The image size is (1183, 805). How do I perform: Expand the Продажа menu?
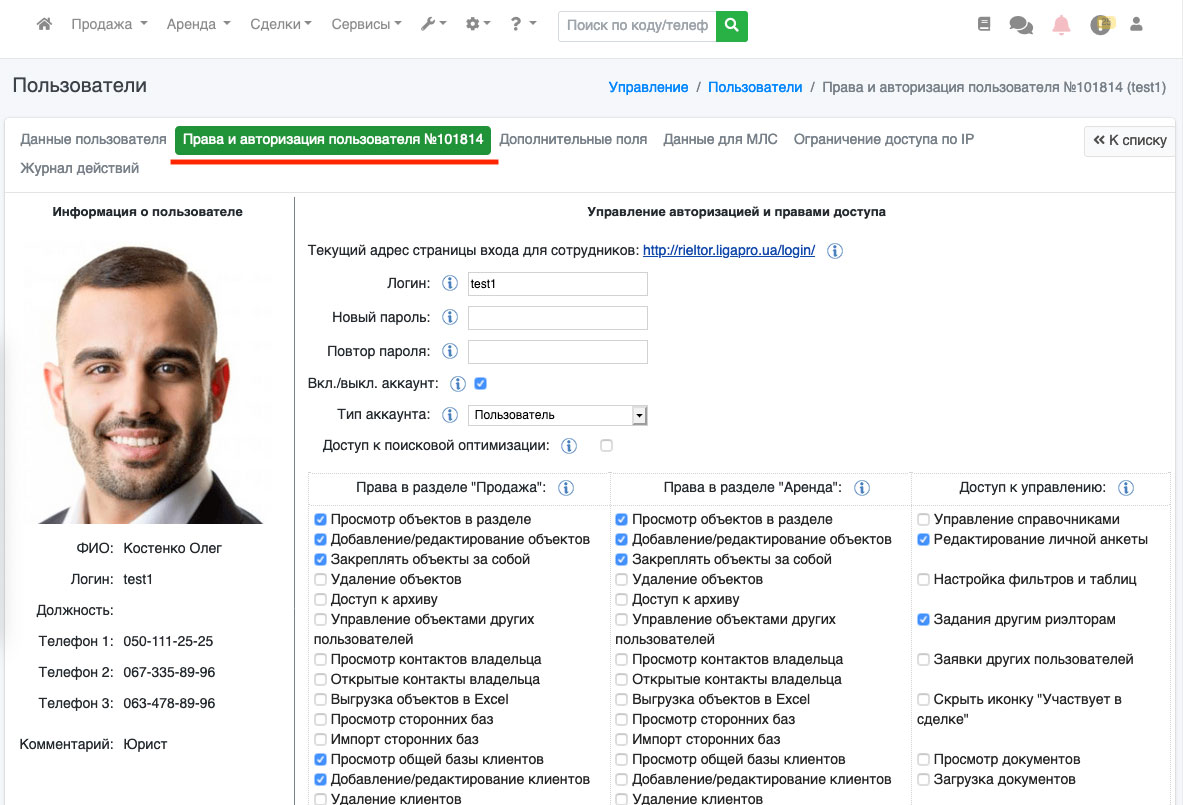(x=109, y=25)
